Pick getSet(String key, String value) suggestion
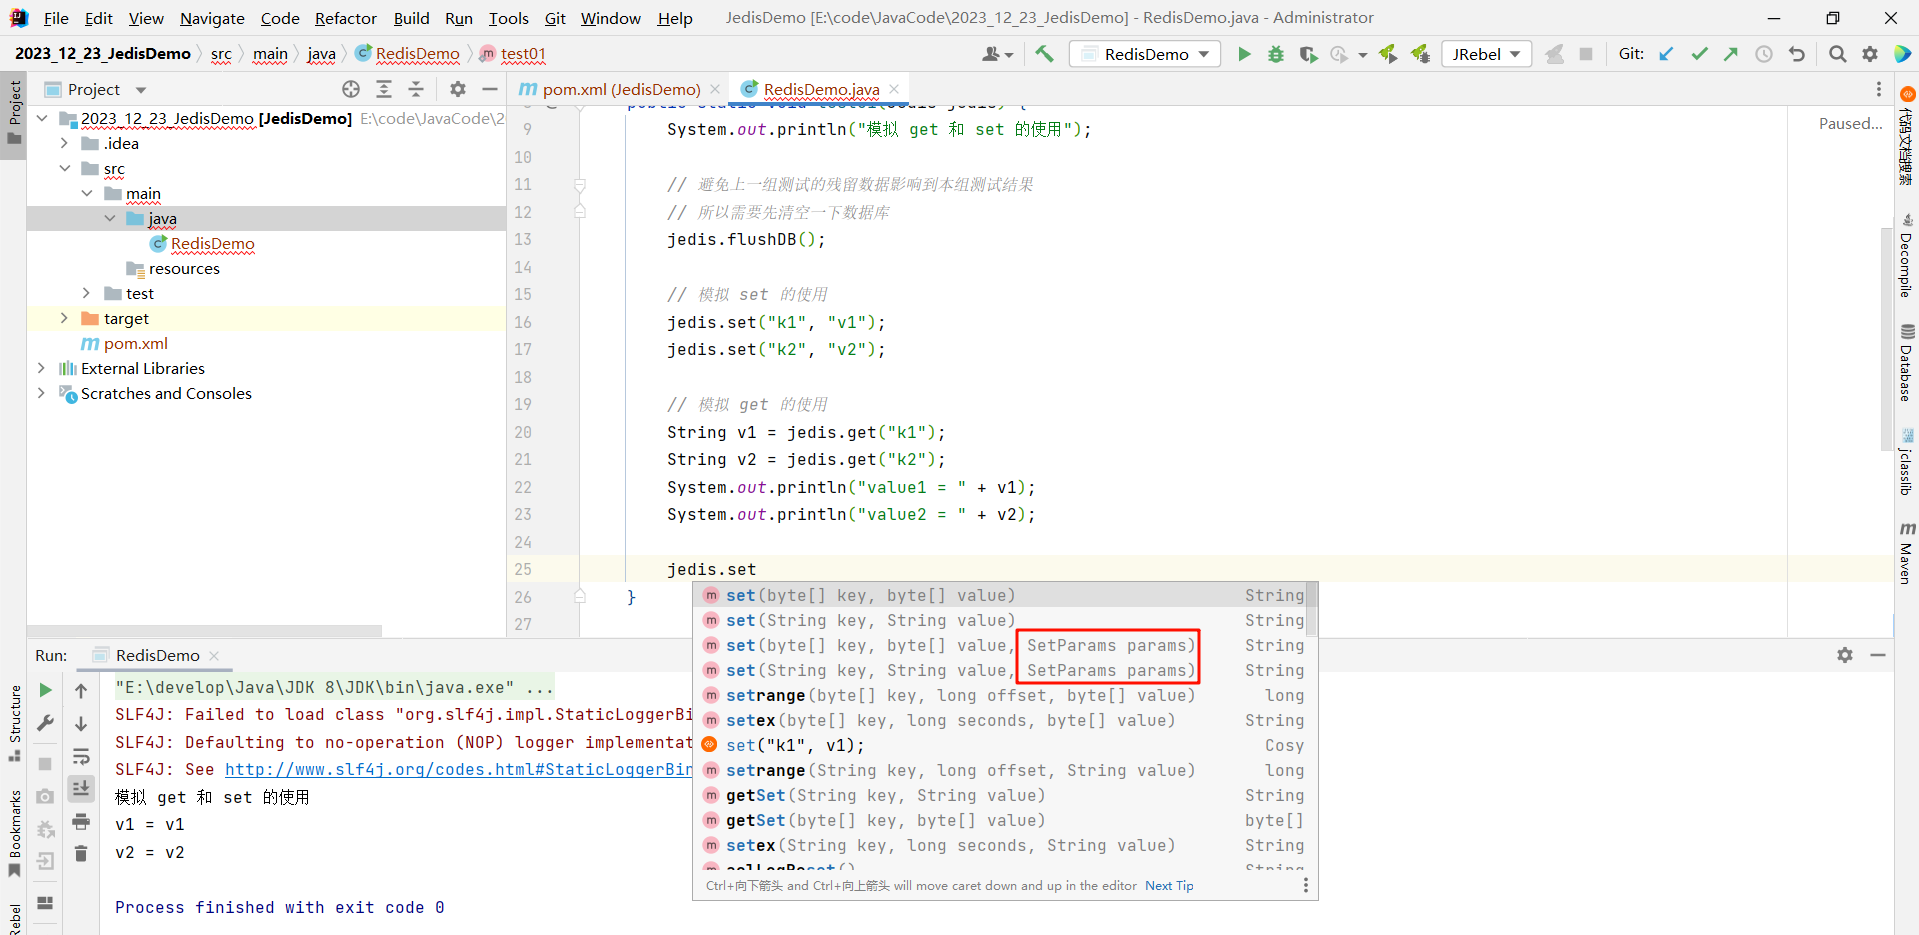1919x935 pixels. 1004,795
